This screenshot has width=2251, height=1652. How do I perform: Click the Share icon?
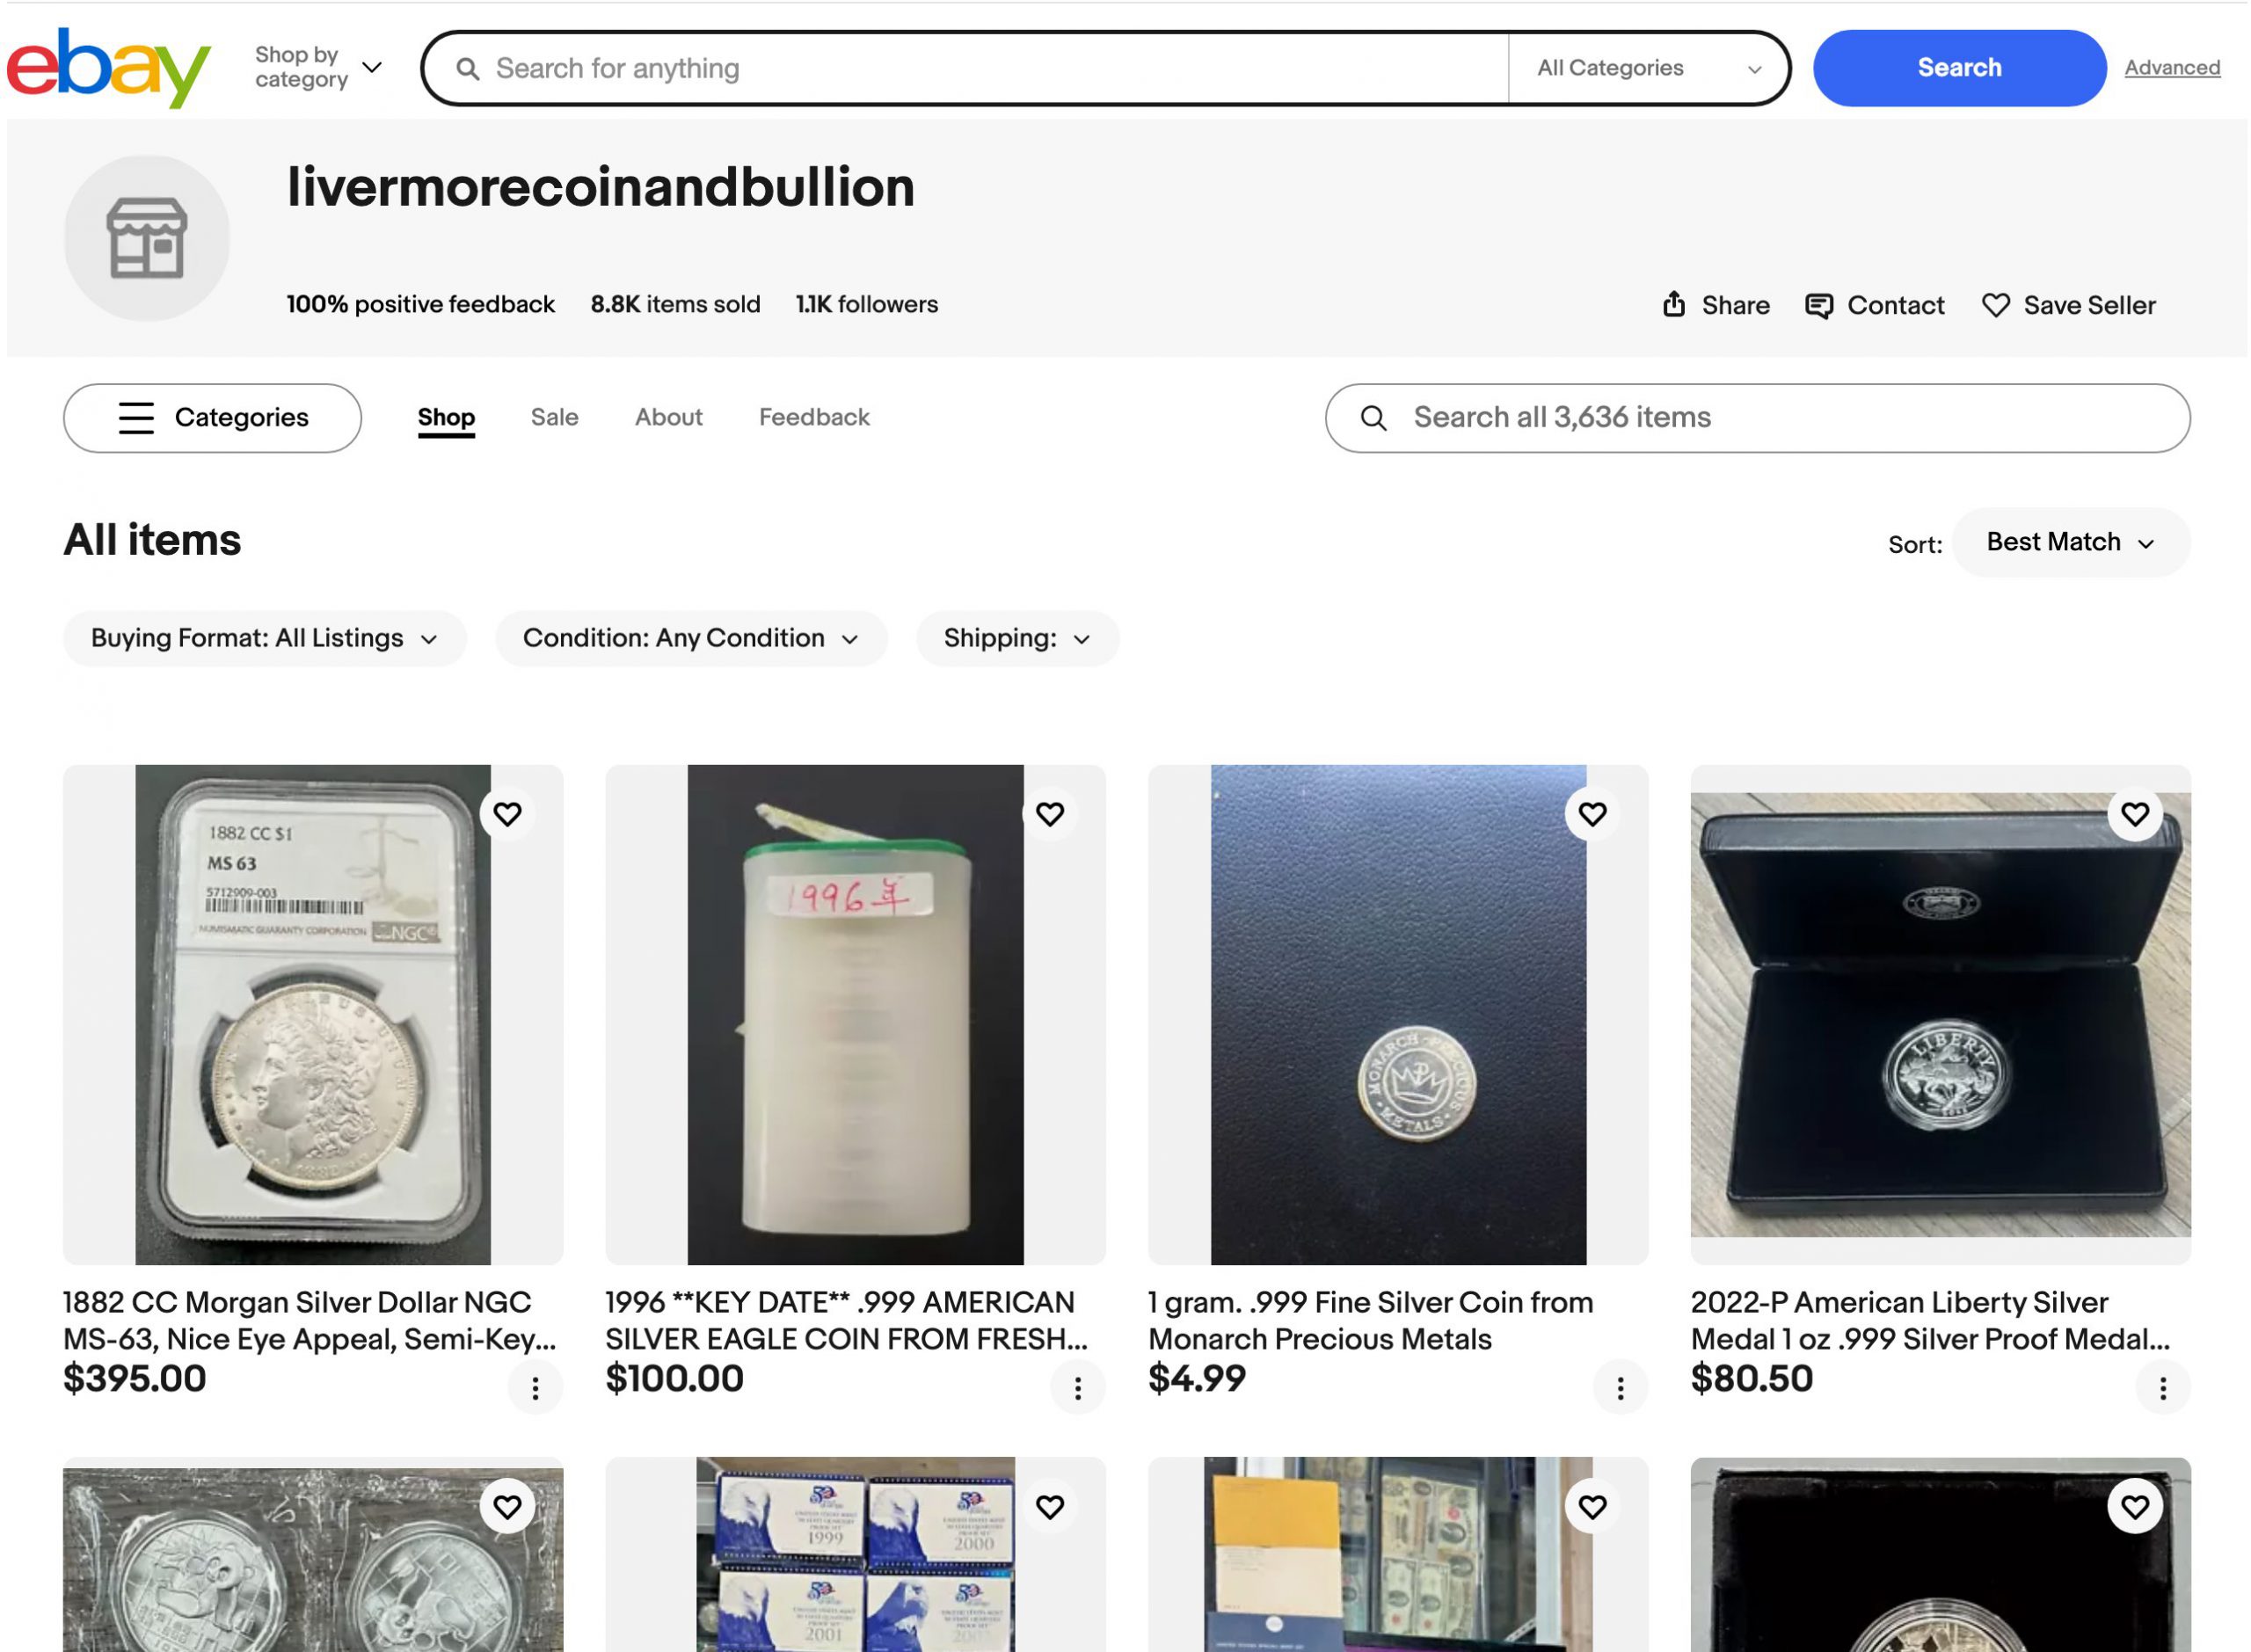pos(1674,305)
